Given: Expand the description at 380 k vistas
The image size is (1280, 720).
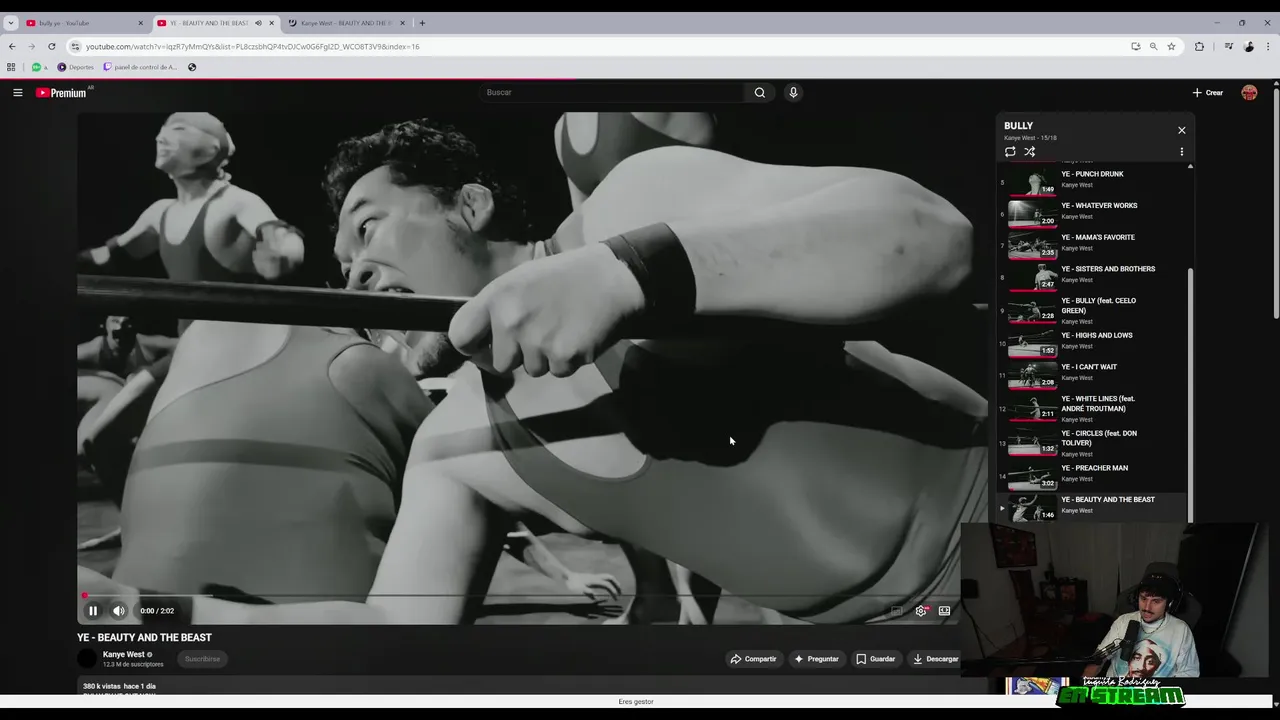Looking at the screenshot, I should tap(119, 686).
